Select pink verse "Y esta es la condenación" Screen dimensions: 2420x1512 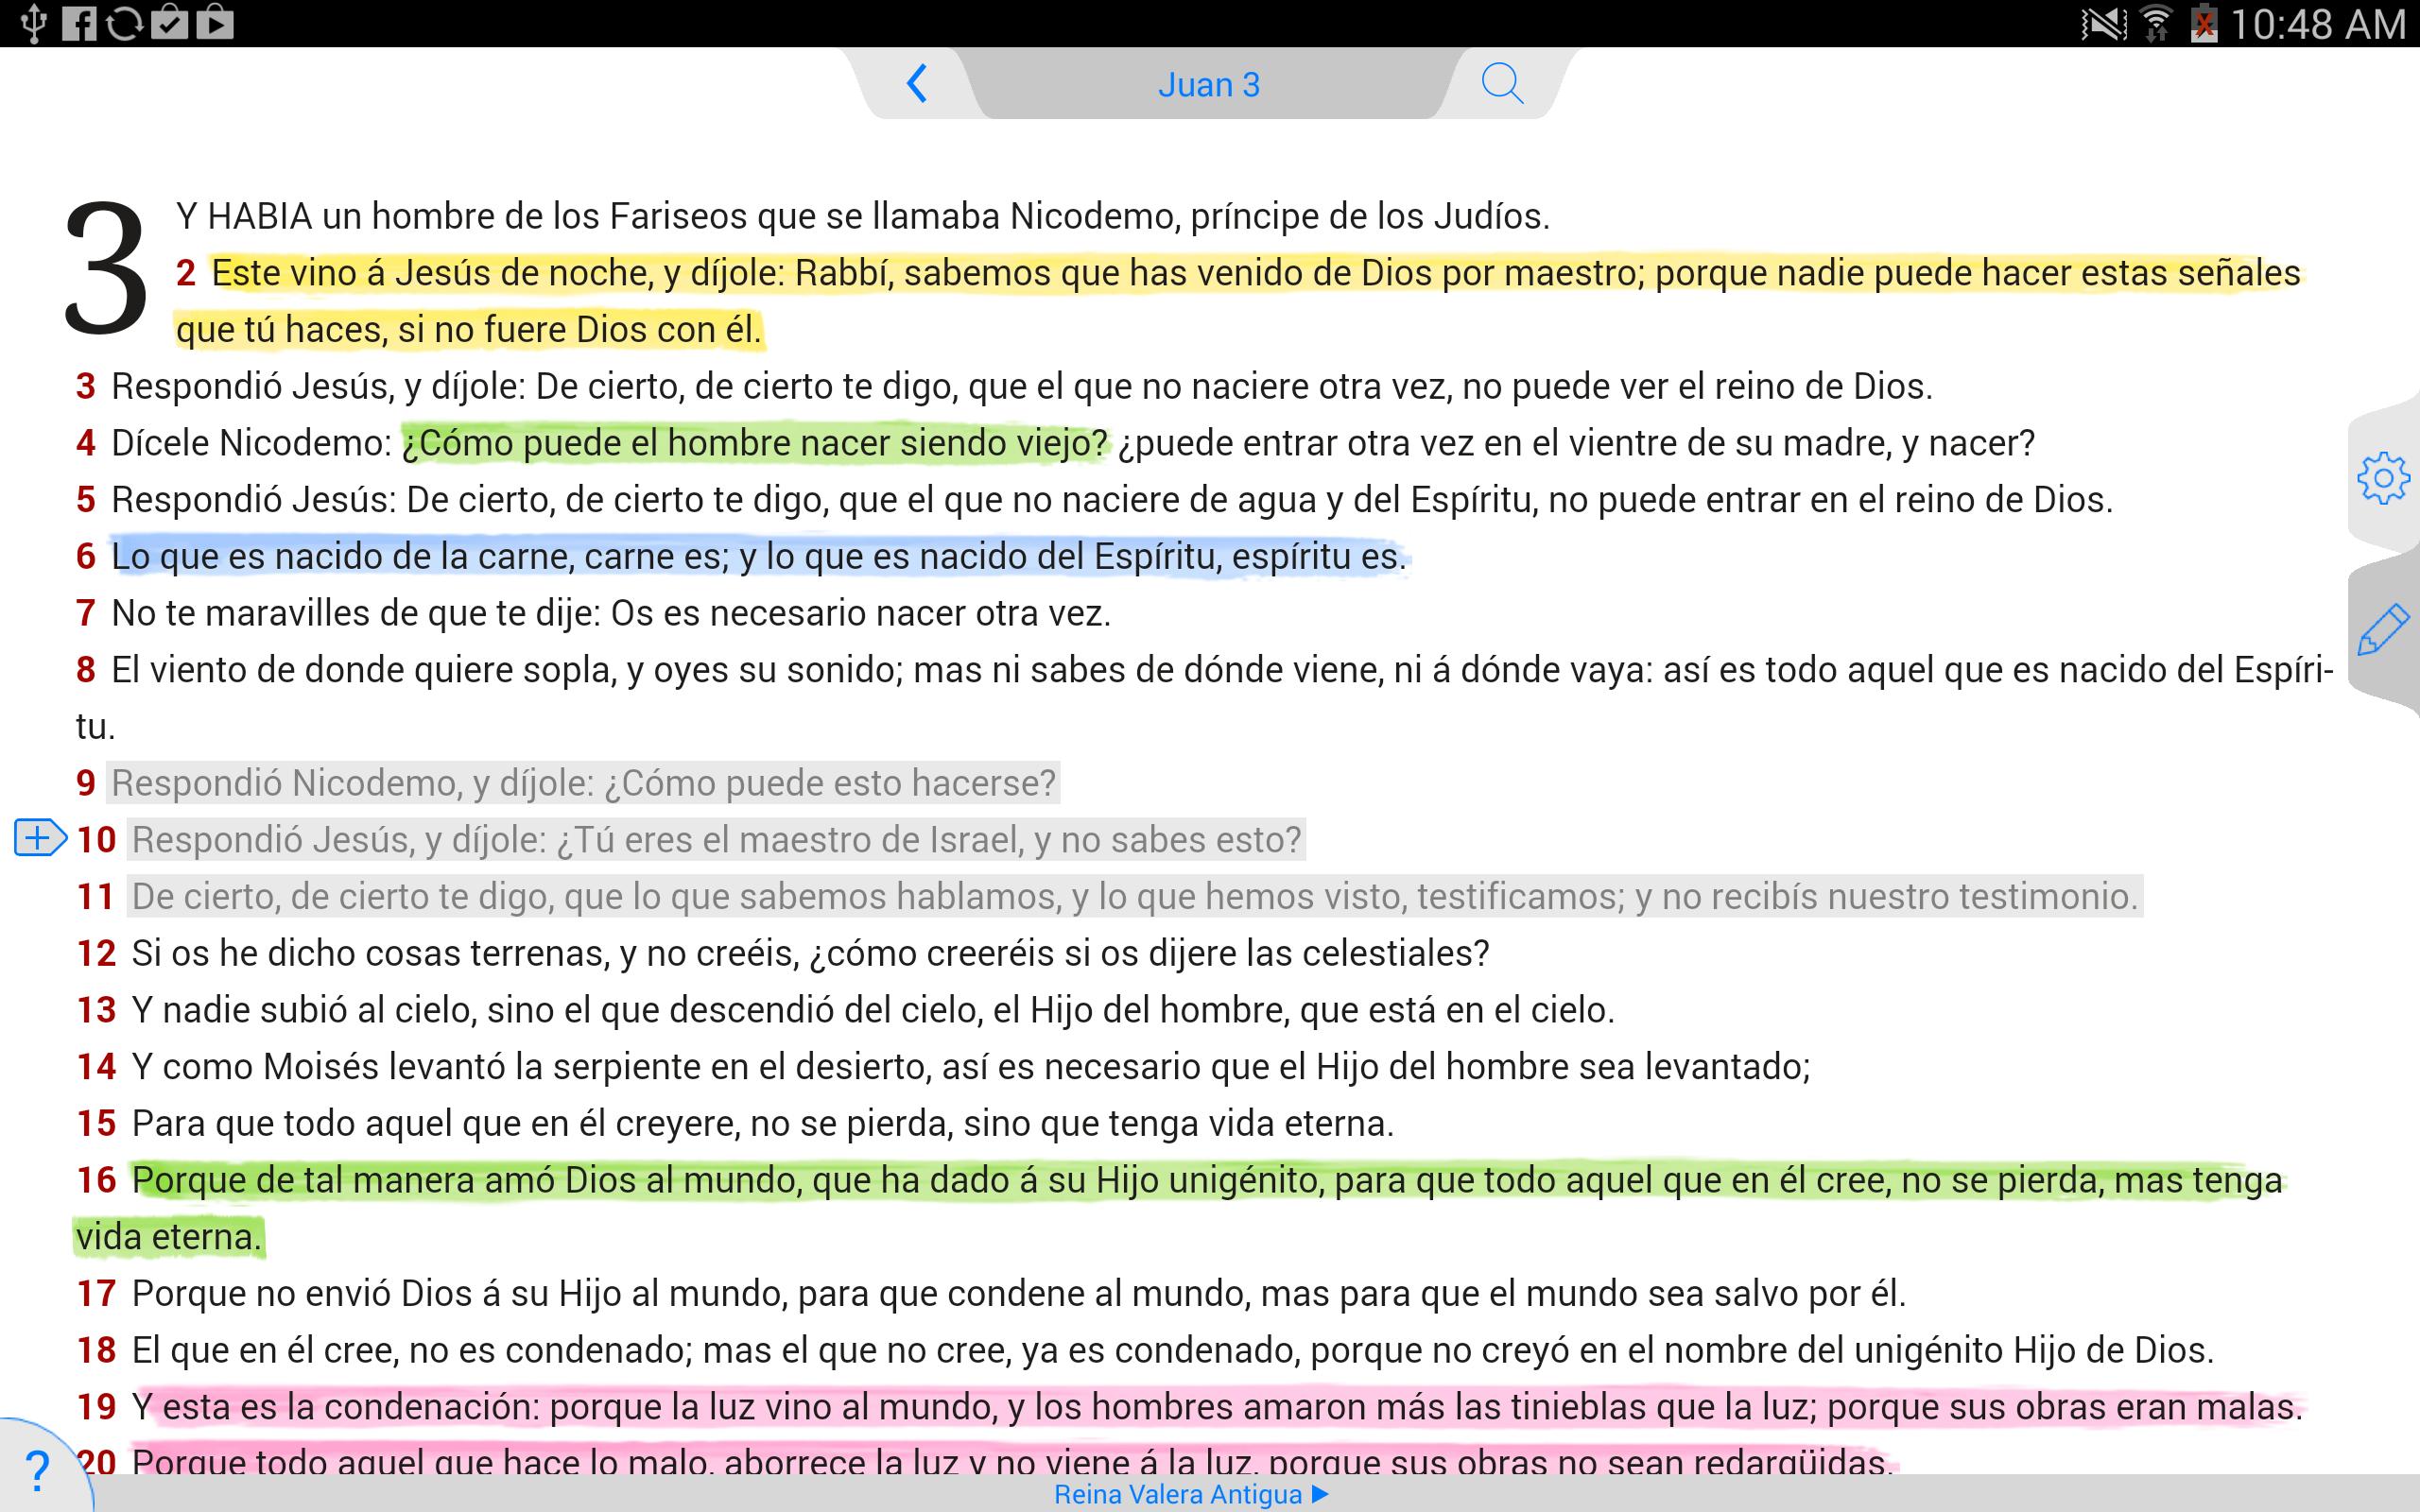[1218, 1407]
